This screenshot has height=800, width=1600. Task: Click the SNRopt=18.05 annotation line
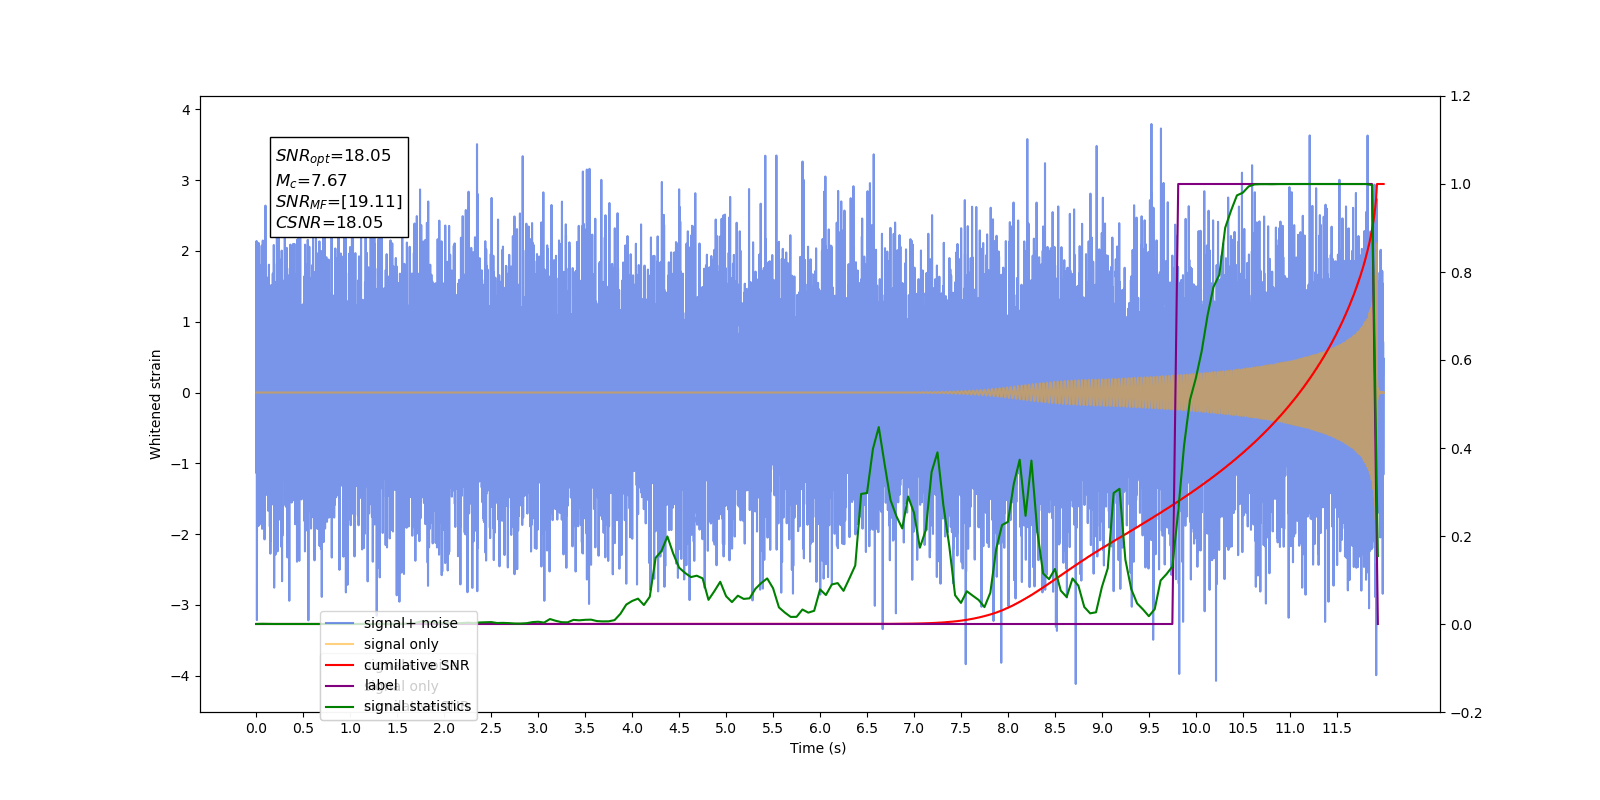(x=333, y=156)
